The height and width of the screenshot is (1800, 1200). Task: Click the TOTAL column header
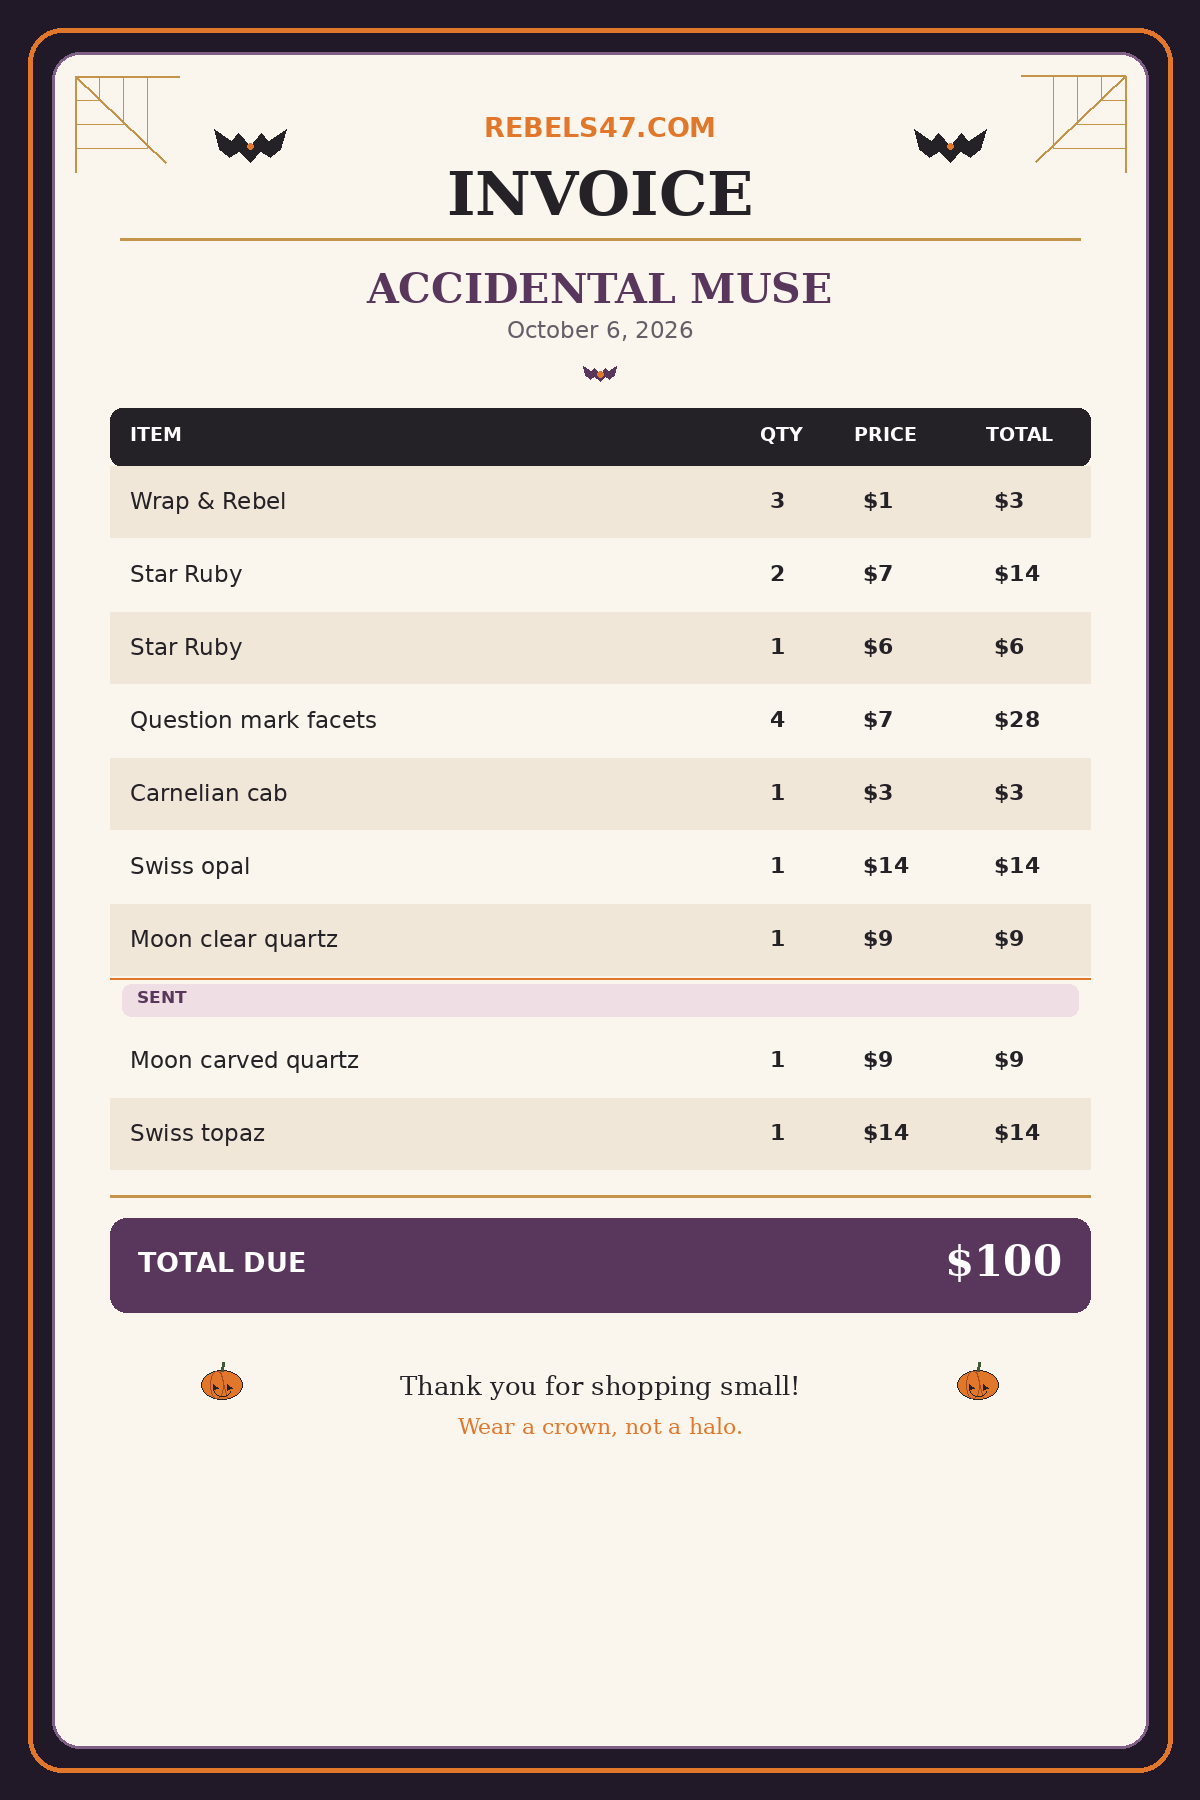coord(1019,435)
